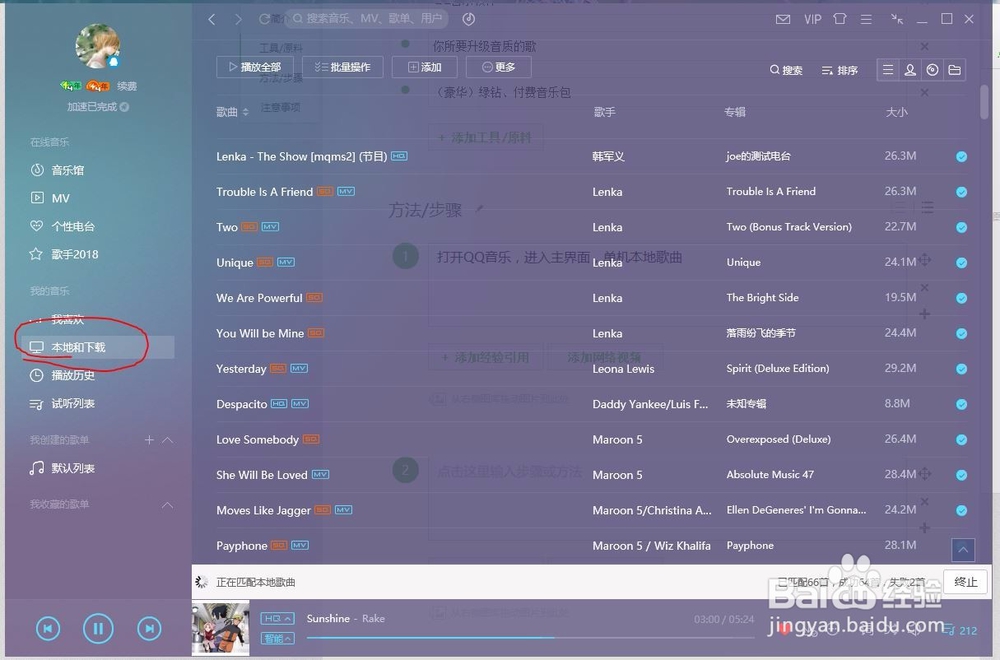Image resolution: width=1000 pixels, height=660 pixels.
Task: Toggle check mark for Lenka - The Show row
Action: (961, 157)
